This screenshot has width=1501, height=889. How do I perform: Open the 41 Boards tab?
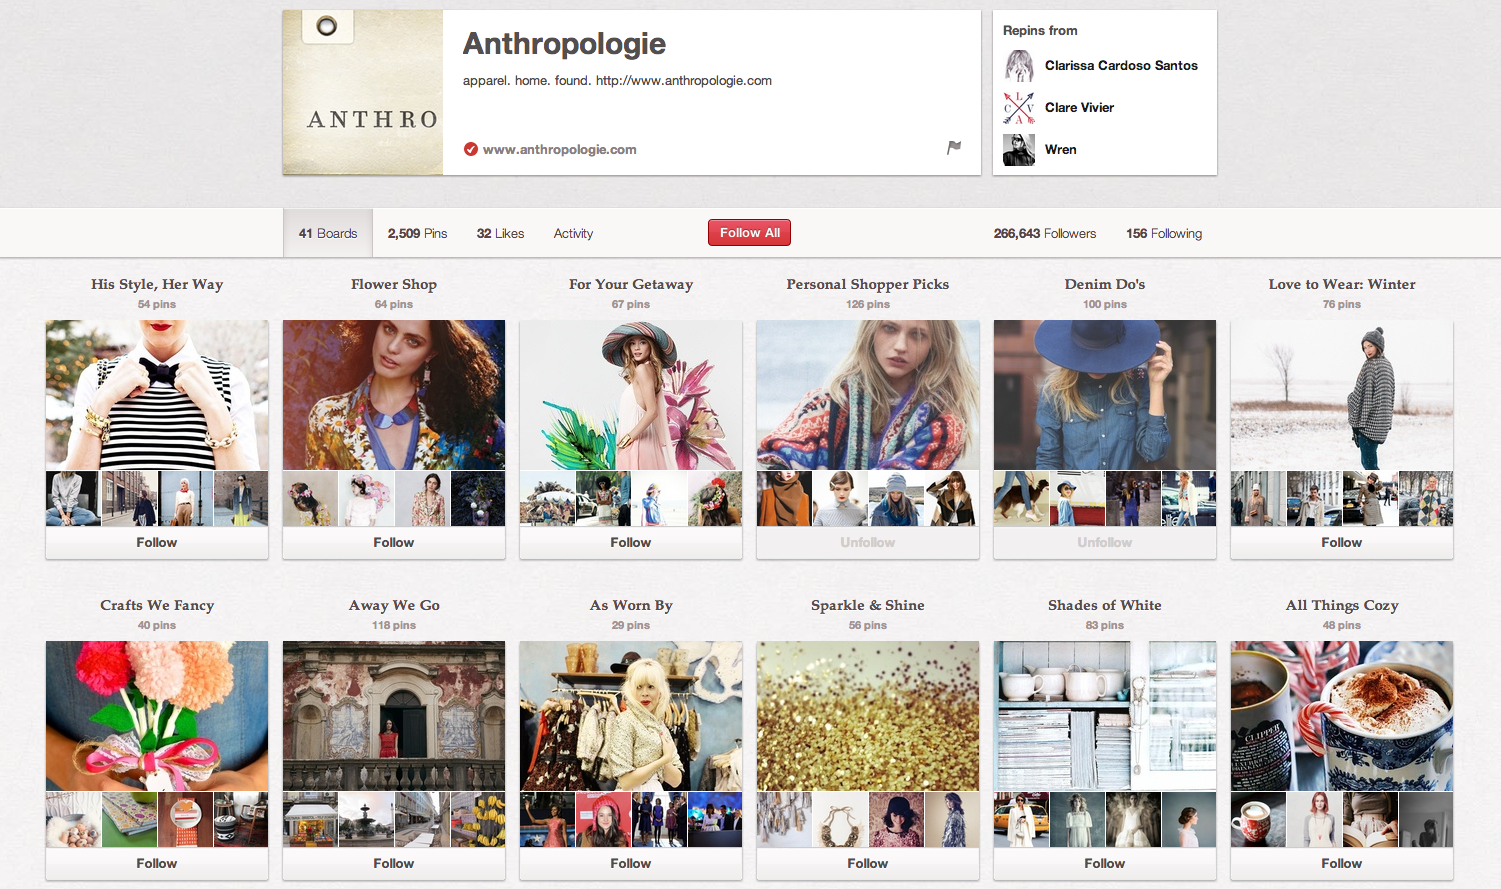[x=328, y=233]
